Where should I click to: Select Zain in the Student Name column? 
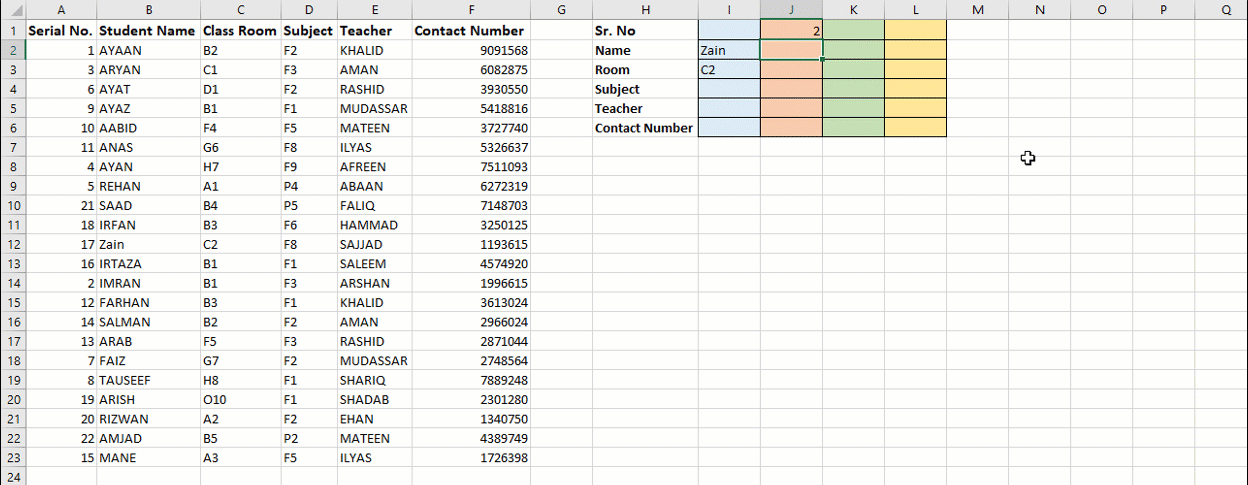point(148,244)
